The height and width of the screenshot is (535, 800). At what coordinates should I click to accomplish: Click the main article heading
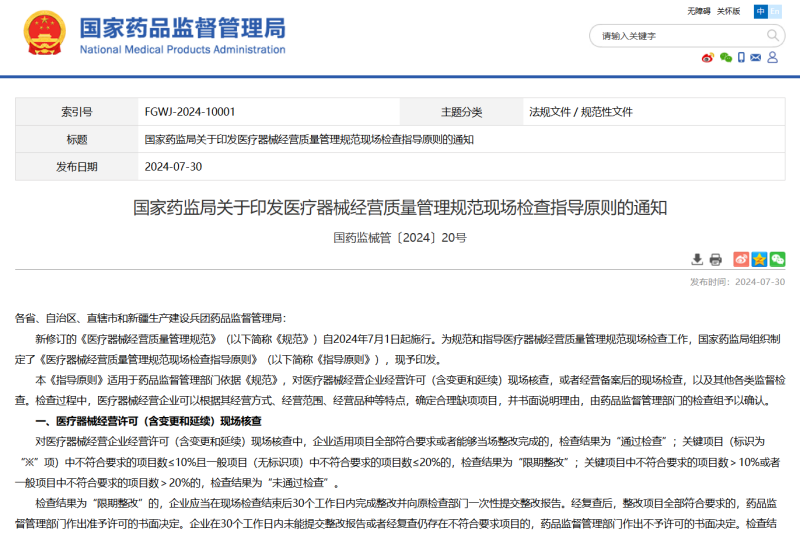click(400, 208)
